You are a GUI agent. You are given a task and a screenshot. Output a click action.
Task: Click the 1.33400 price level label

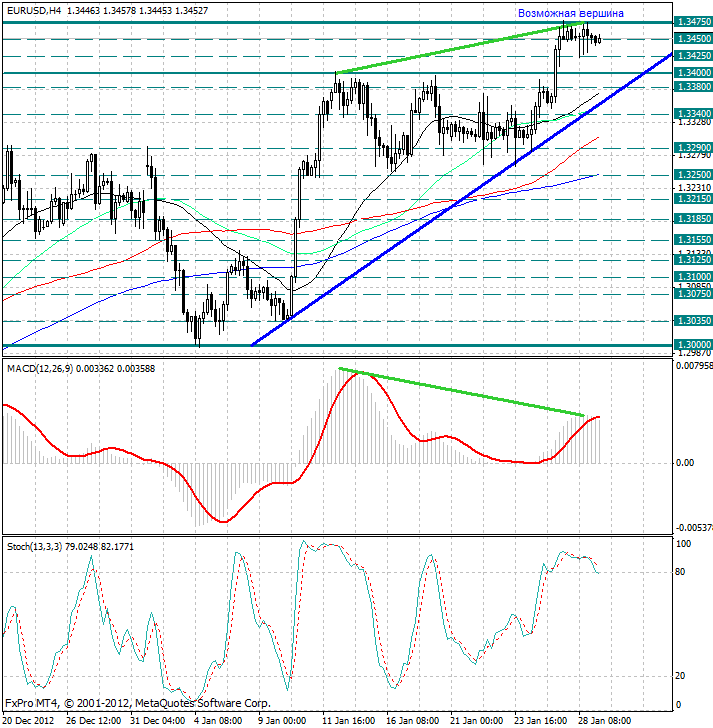click(x=694, y=114)
